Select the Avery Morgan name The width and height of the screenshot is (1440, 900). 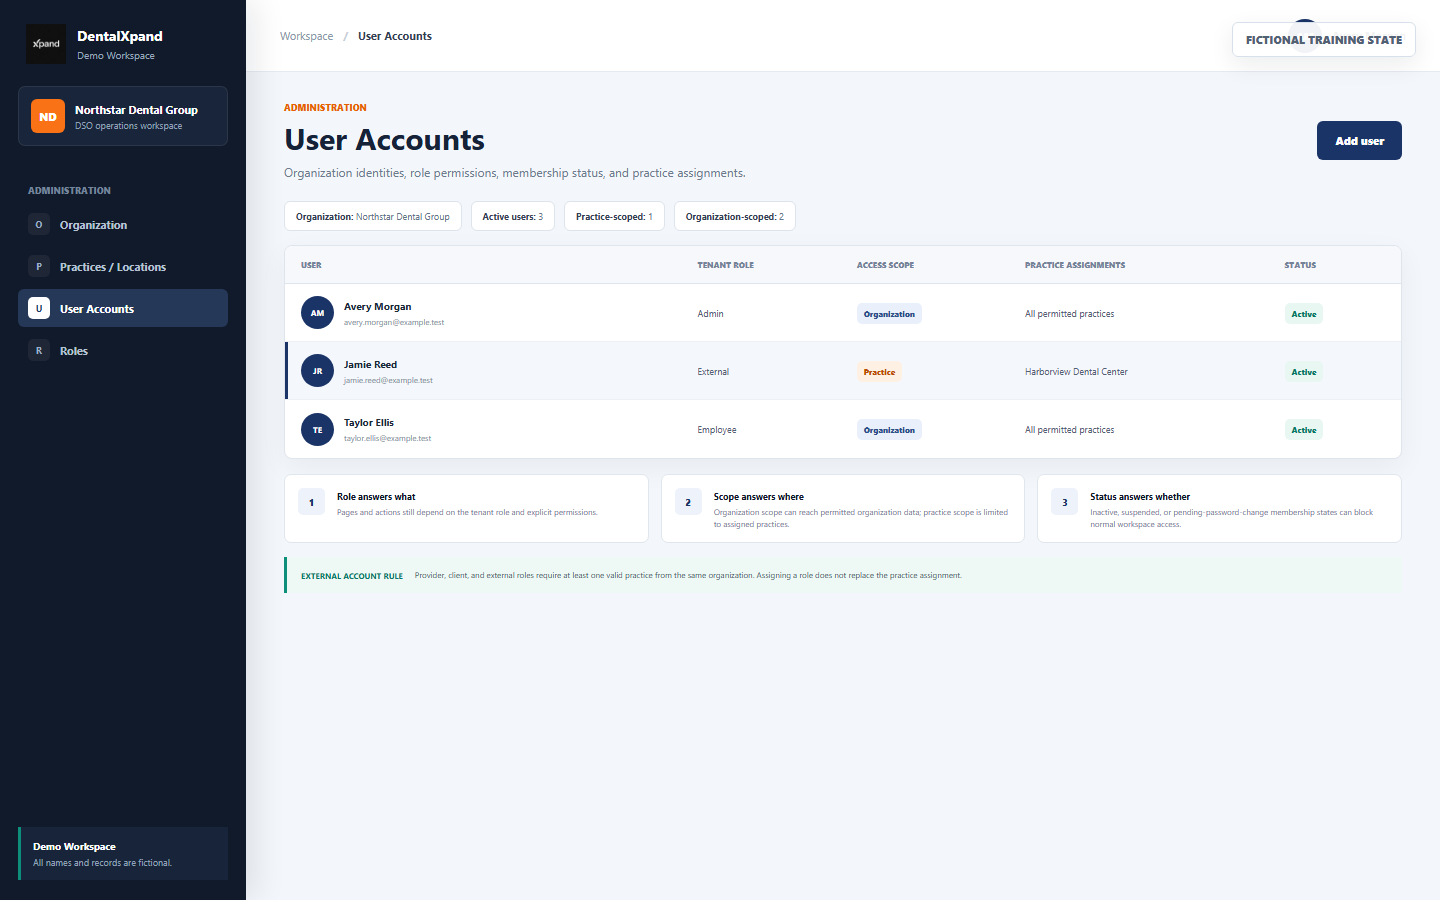coord(377,307)
